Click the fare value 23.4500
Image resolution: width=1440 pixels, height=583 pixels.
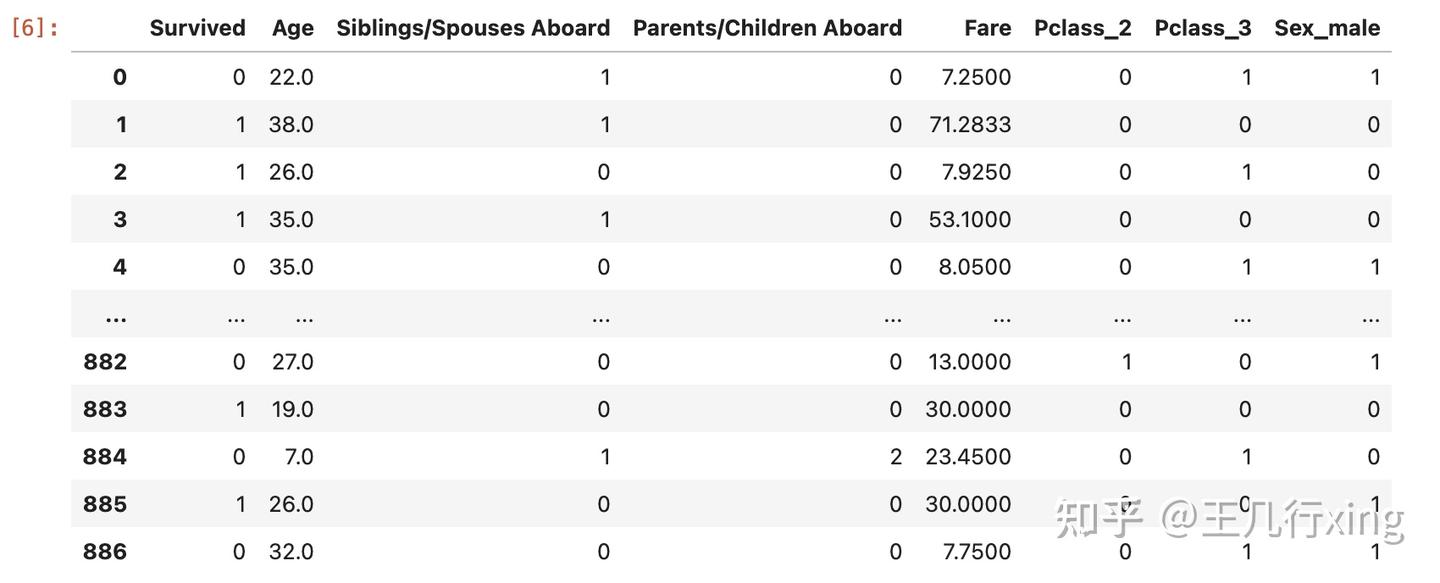coord(969,457)
